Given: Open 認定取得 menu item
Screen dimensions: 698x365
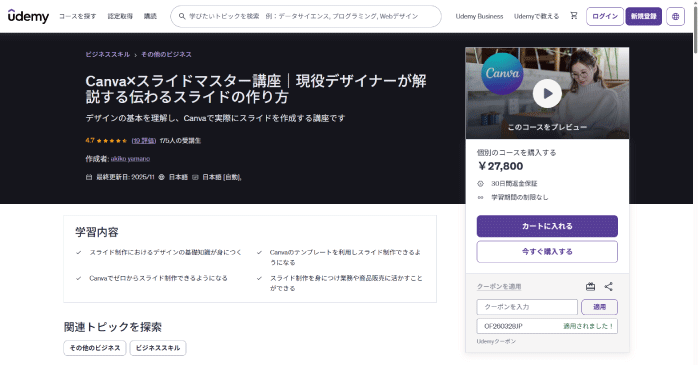Looking at the screenshot, I should point(120,16).
